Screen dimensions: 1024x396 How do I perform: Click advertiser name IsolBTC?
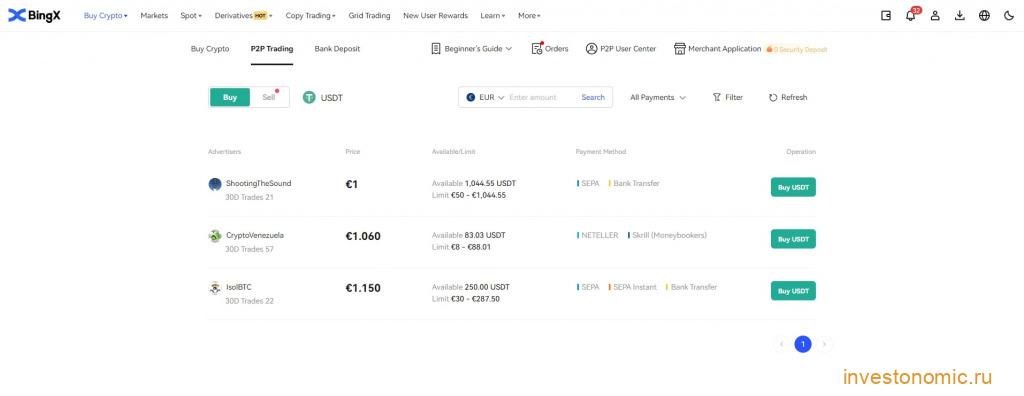pyautogui.click(x=238, y=287)
